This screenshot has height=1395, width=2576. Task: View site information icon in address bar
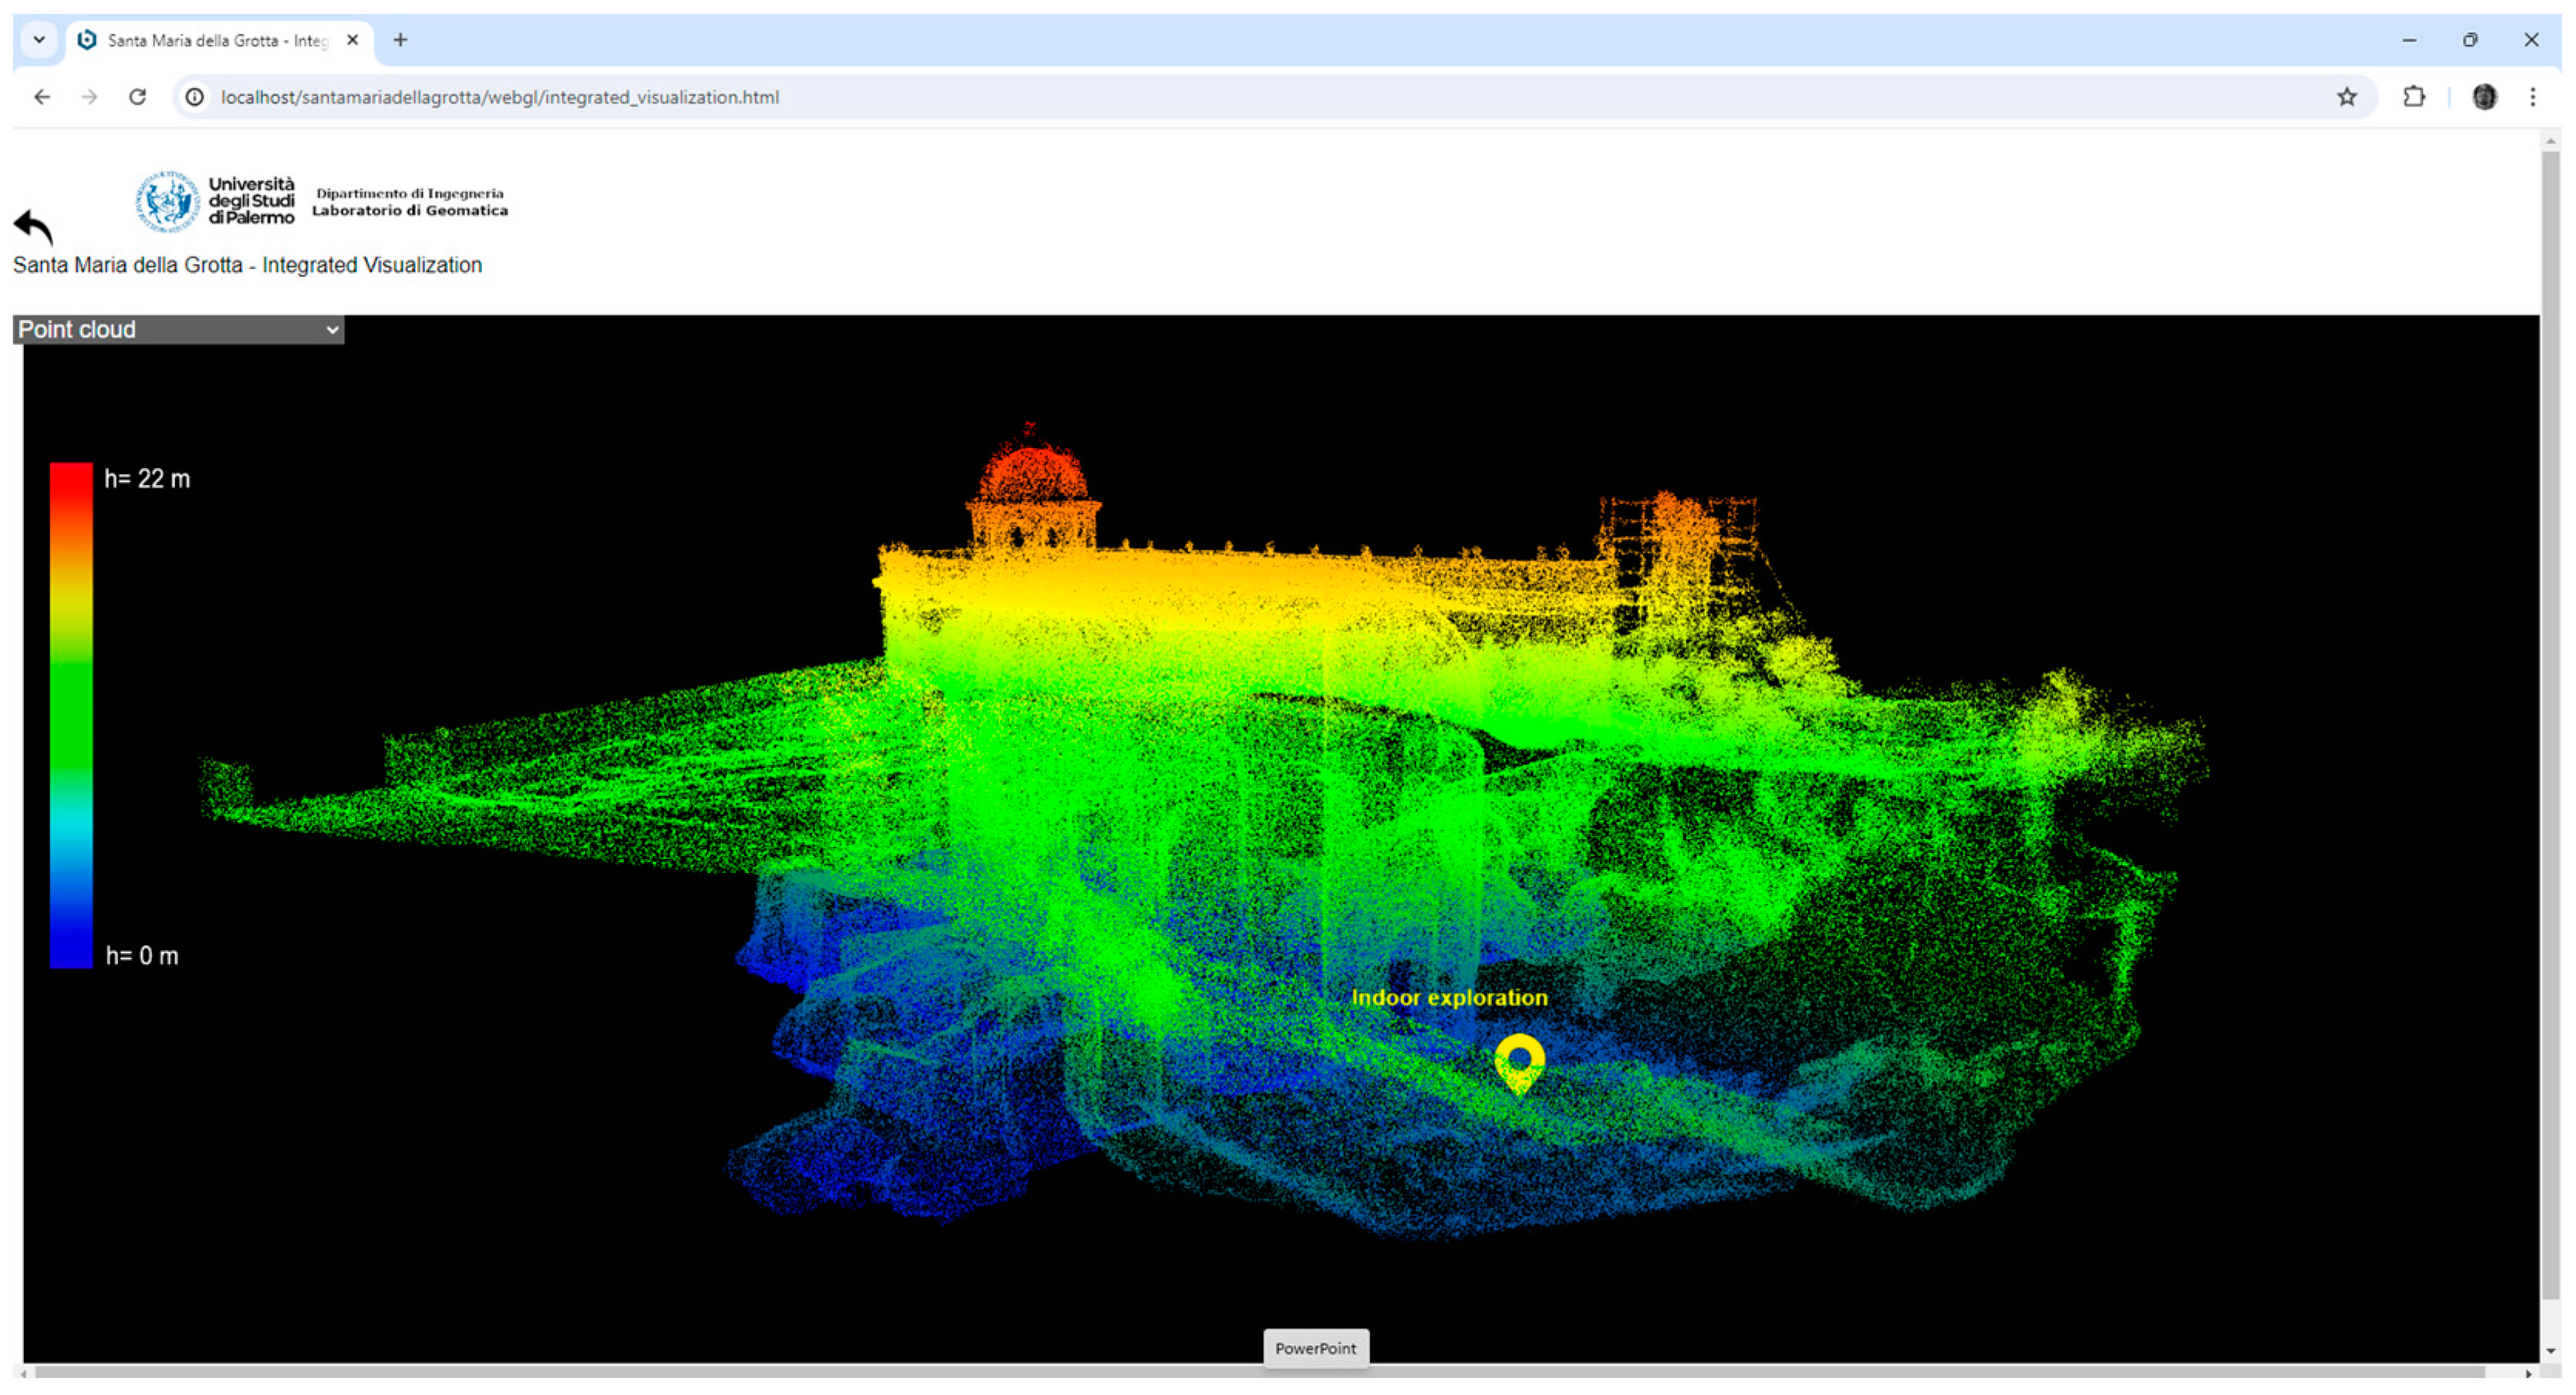(195, 97)
